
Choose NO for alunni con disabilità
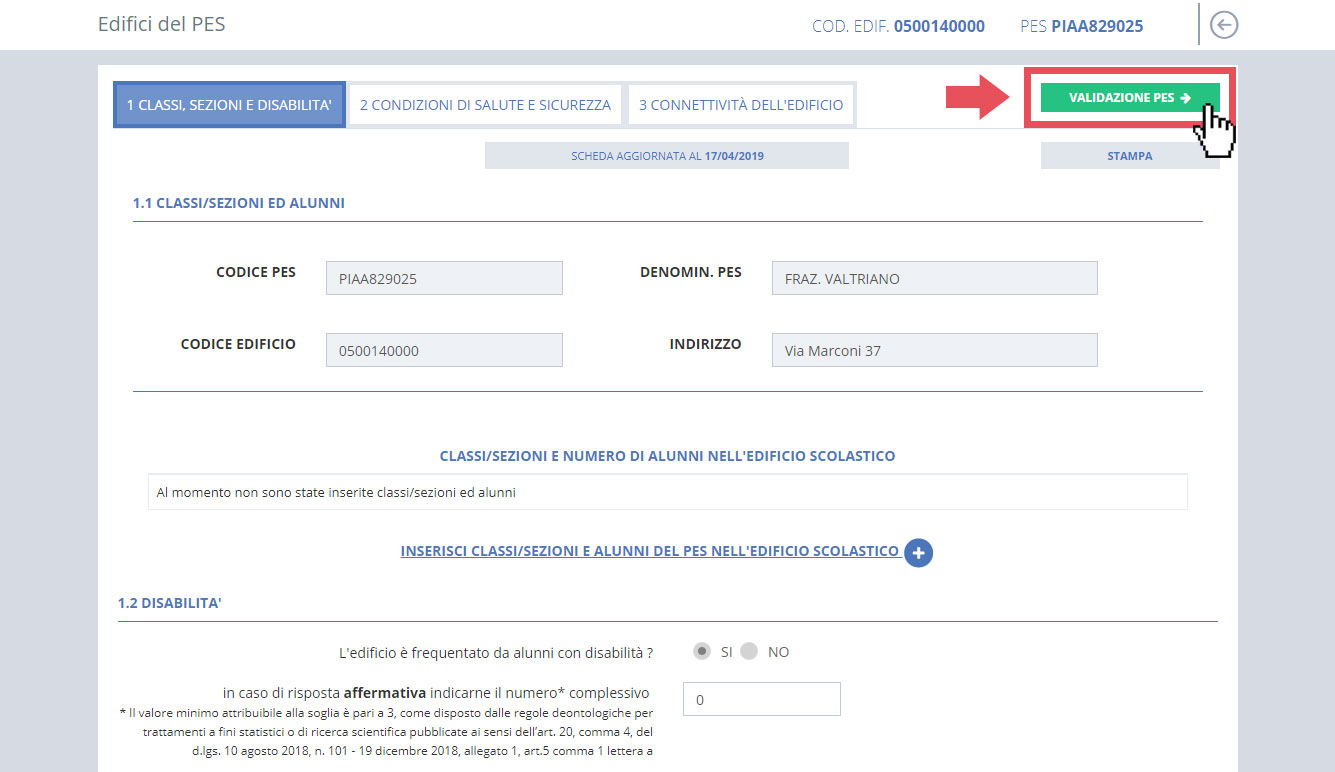click(749, 652)
